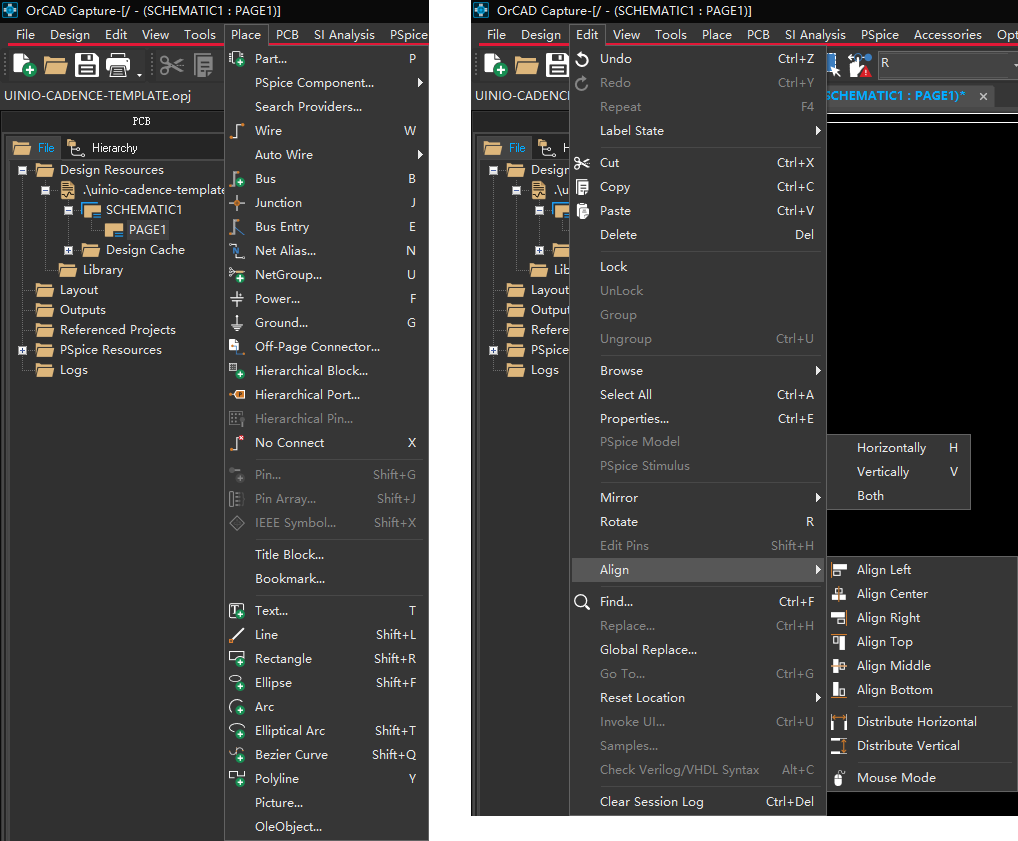Click the Find magnifier icon
1018x841 pixels.
pos(582,602)
